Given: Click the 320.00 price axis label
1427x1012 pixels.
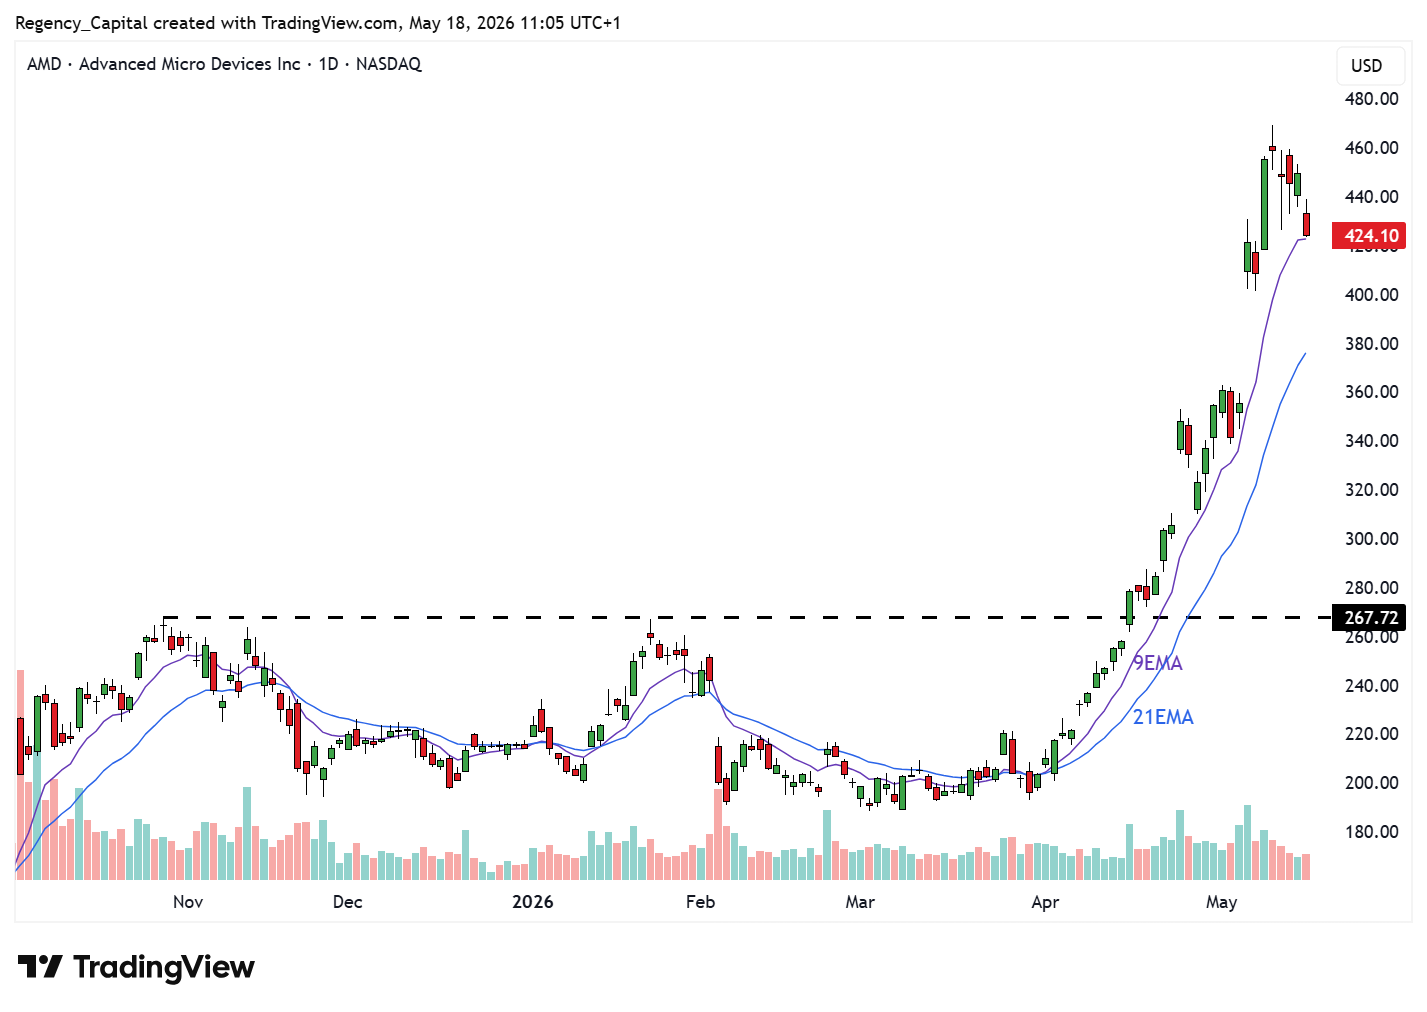Looking at the screenshot, I should tap(1371, 490).
